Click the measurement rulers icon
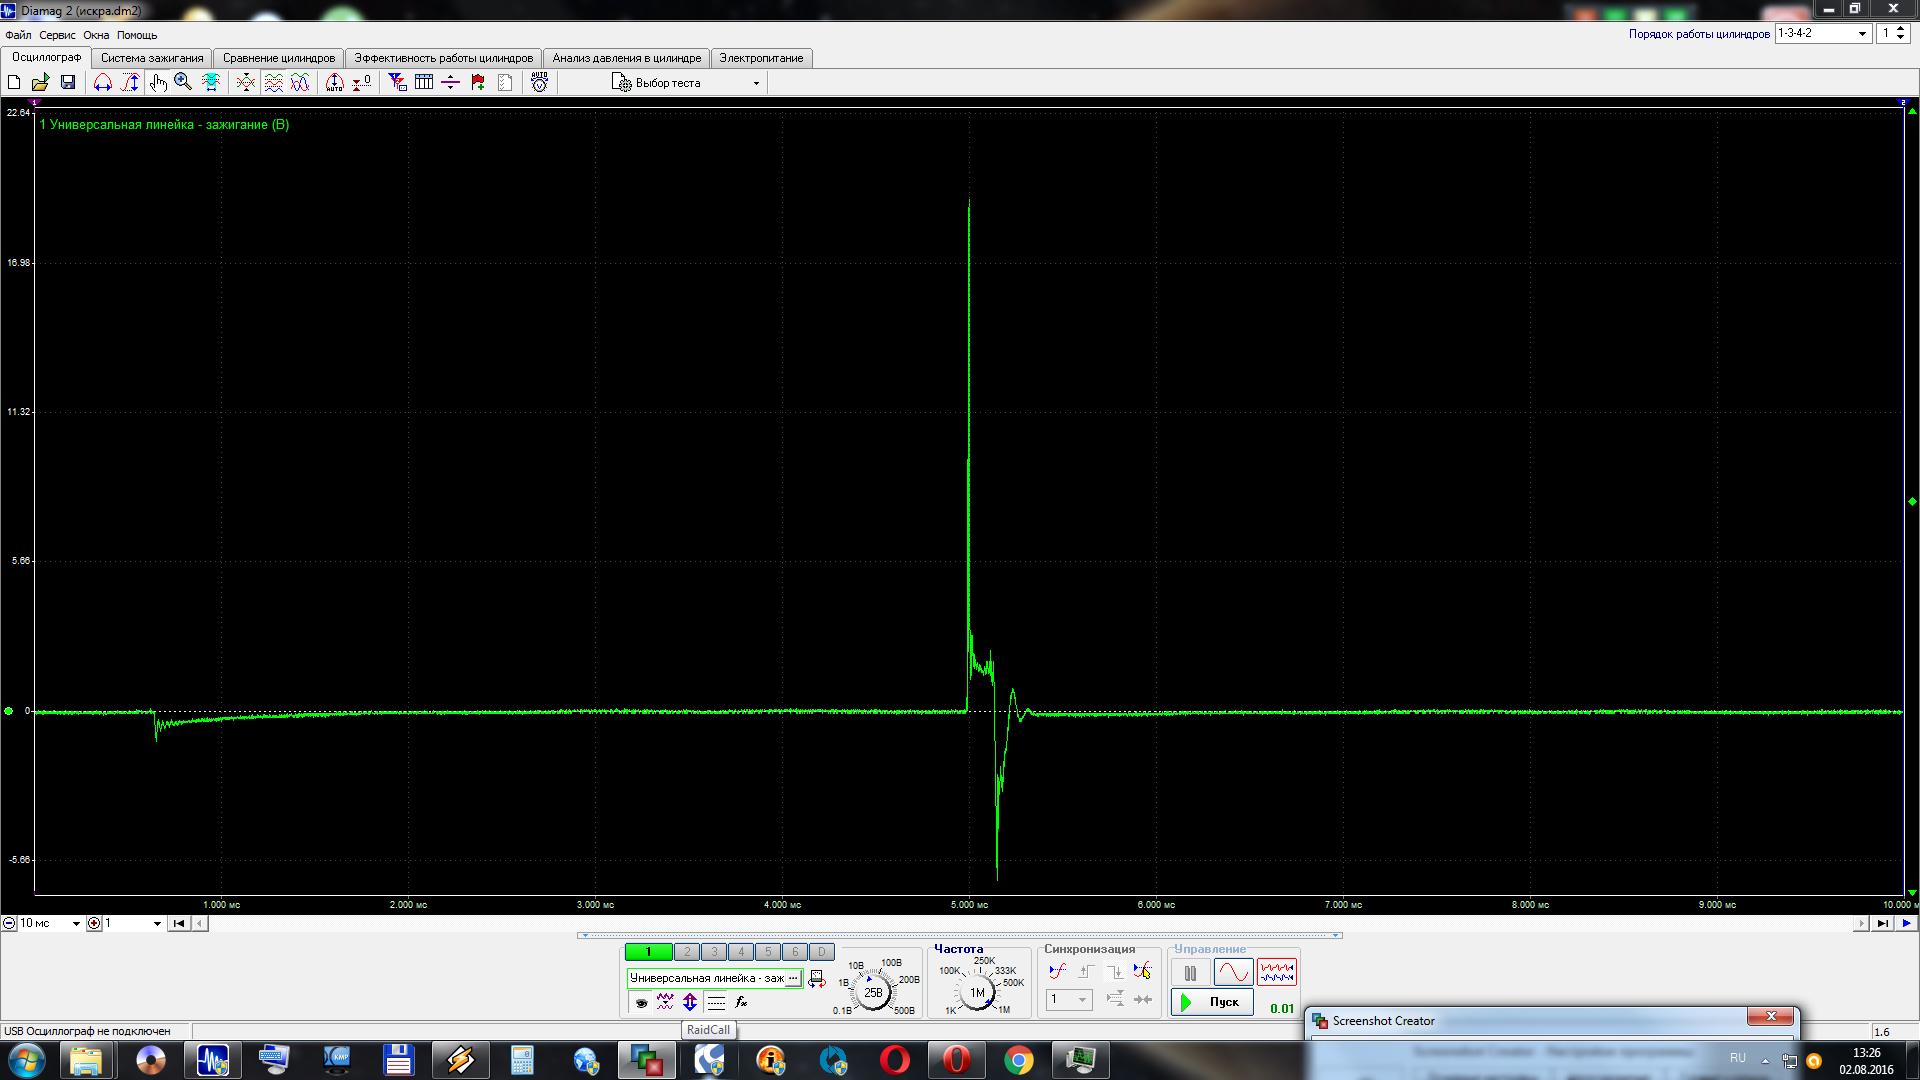The image size is (1920, 1080). [451, 83]
